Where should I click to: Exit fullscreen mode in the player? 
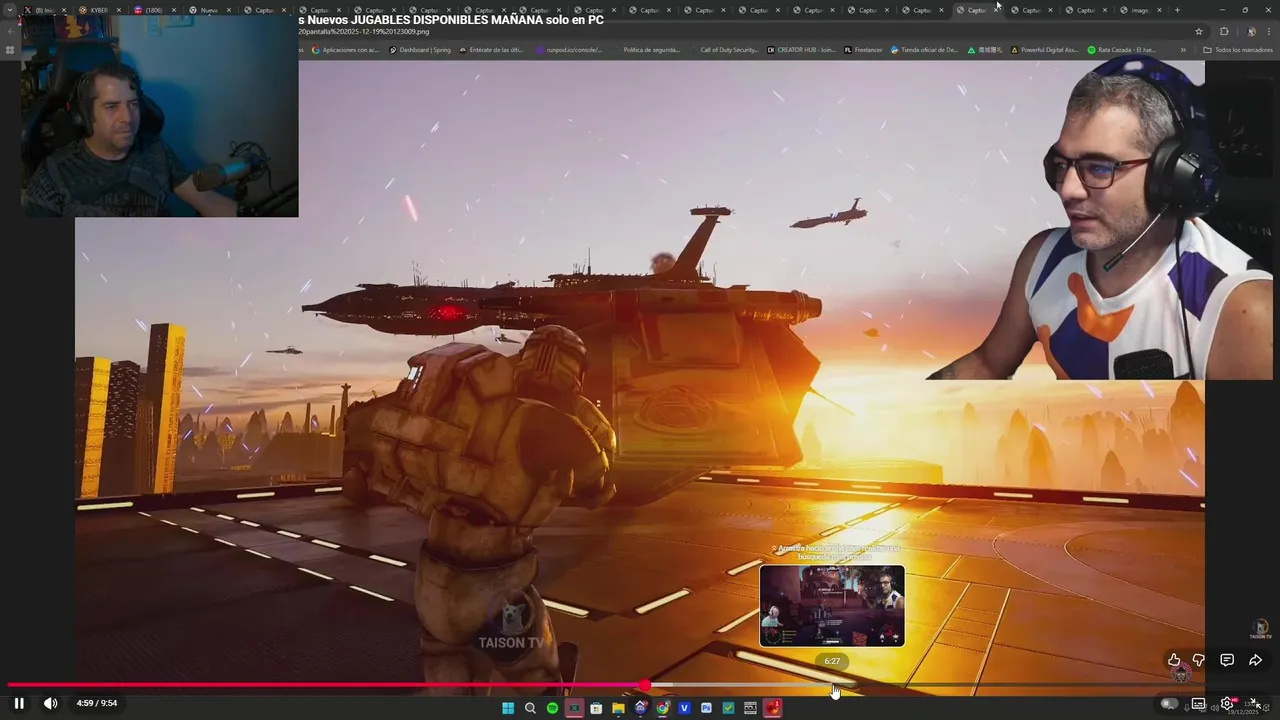1253,703
